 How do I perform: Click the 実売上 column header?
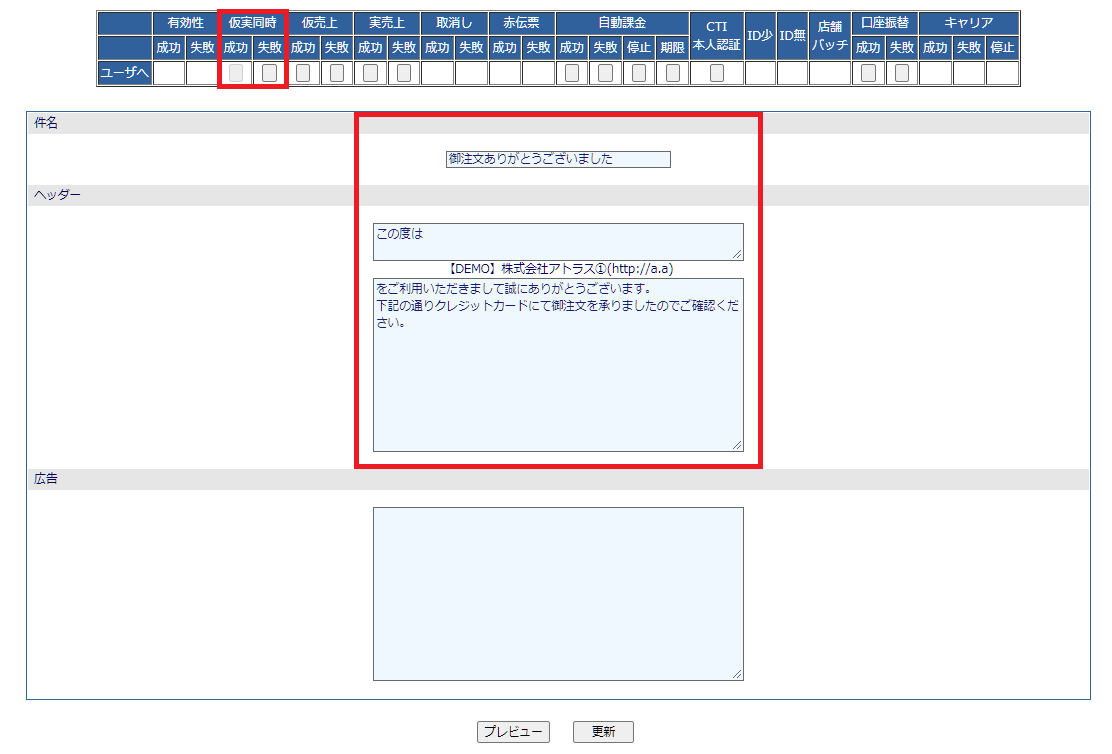click(x=387, y=23)
